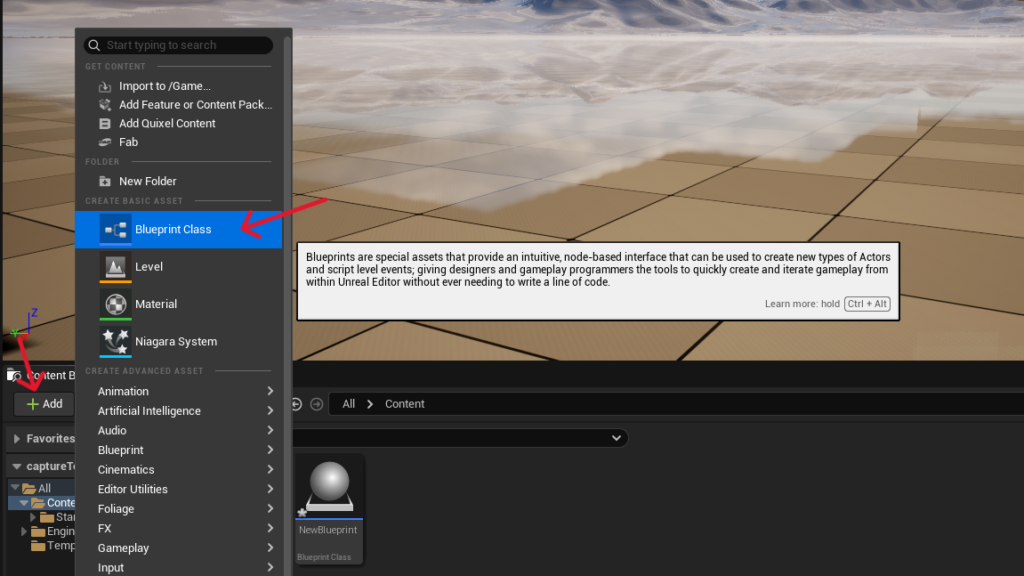Expand the Input submenu

click(x=178, y=567)
